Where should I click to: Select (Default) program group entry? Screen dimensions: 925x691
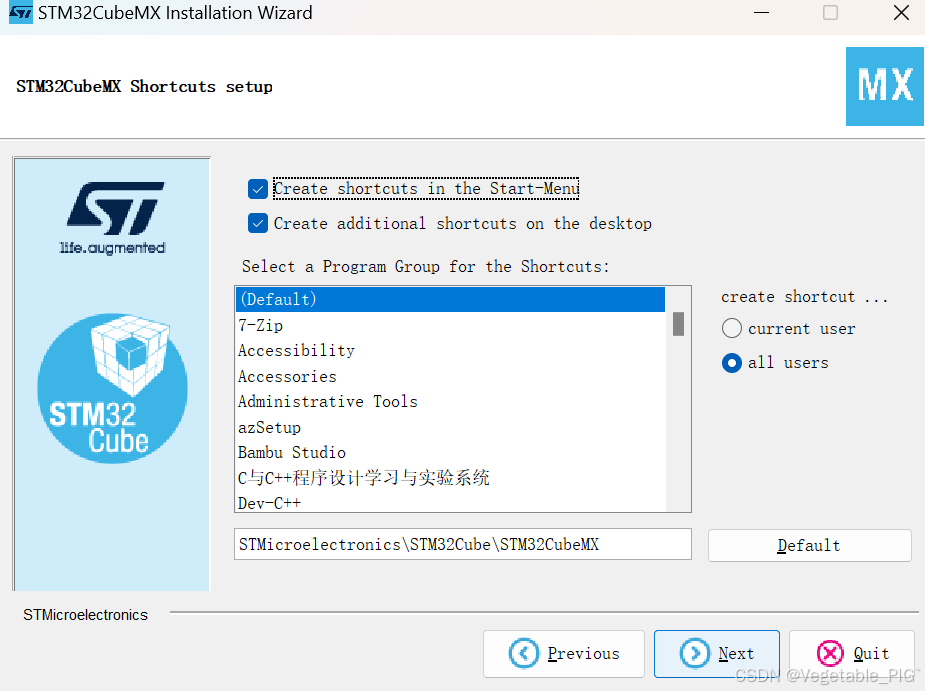451,299
